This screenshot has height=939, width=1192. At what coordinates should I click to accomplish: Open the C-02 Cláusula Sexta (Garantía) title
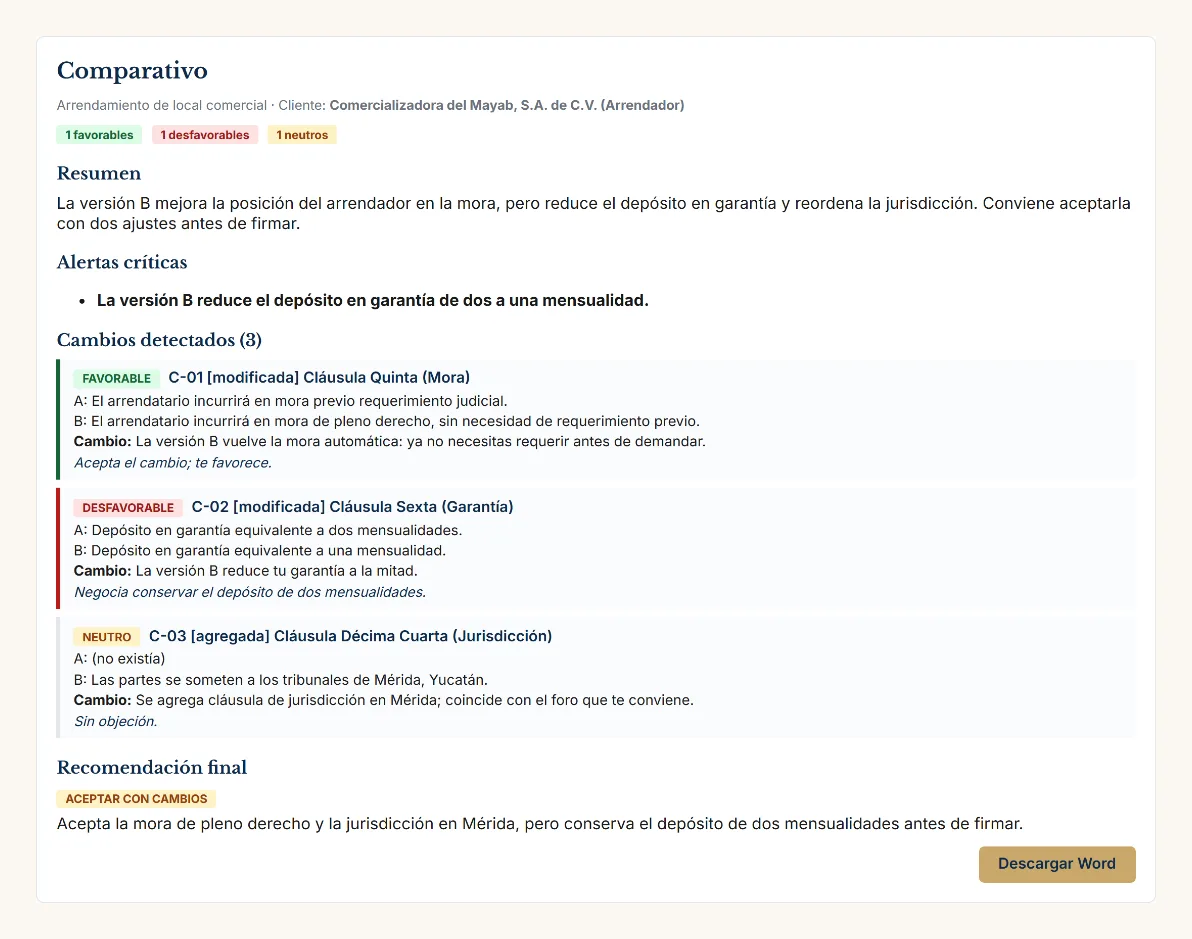click(352, 506)
